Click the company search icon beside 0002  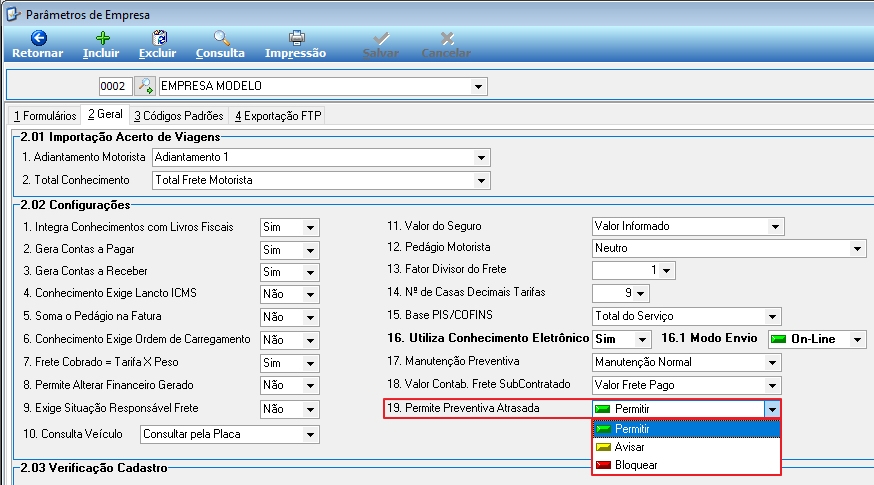(145, 86)
